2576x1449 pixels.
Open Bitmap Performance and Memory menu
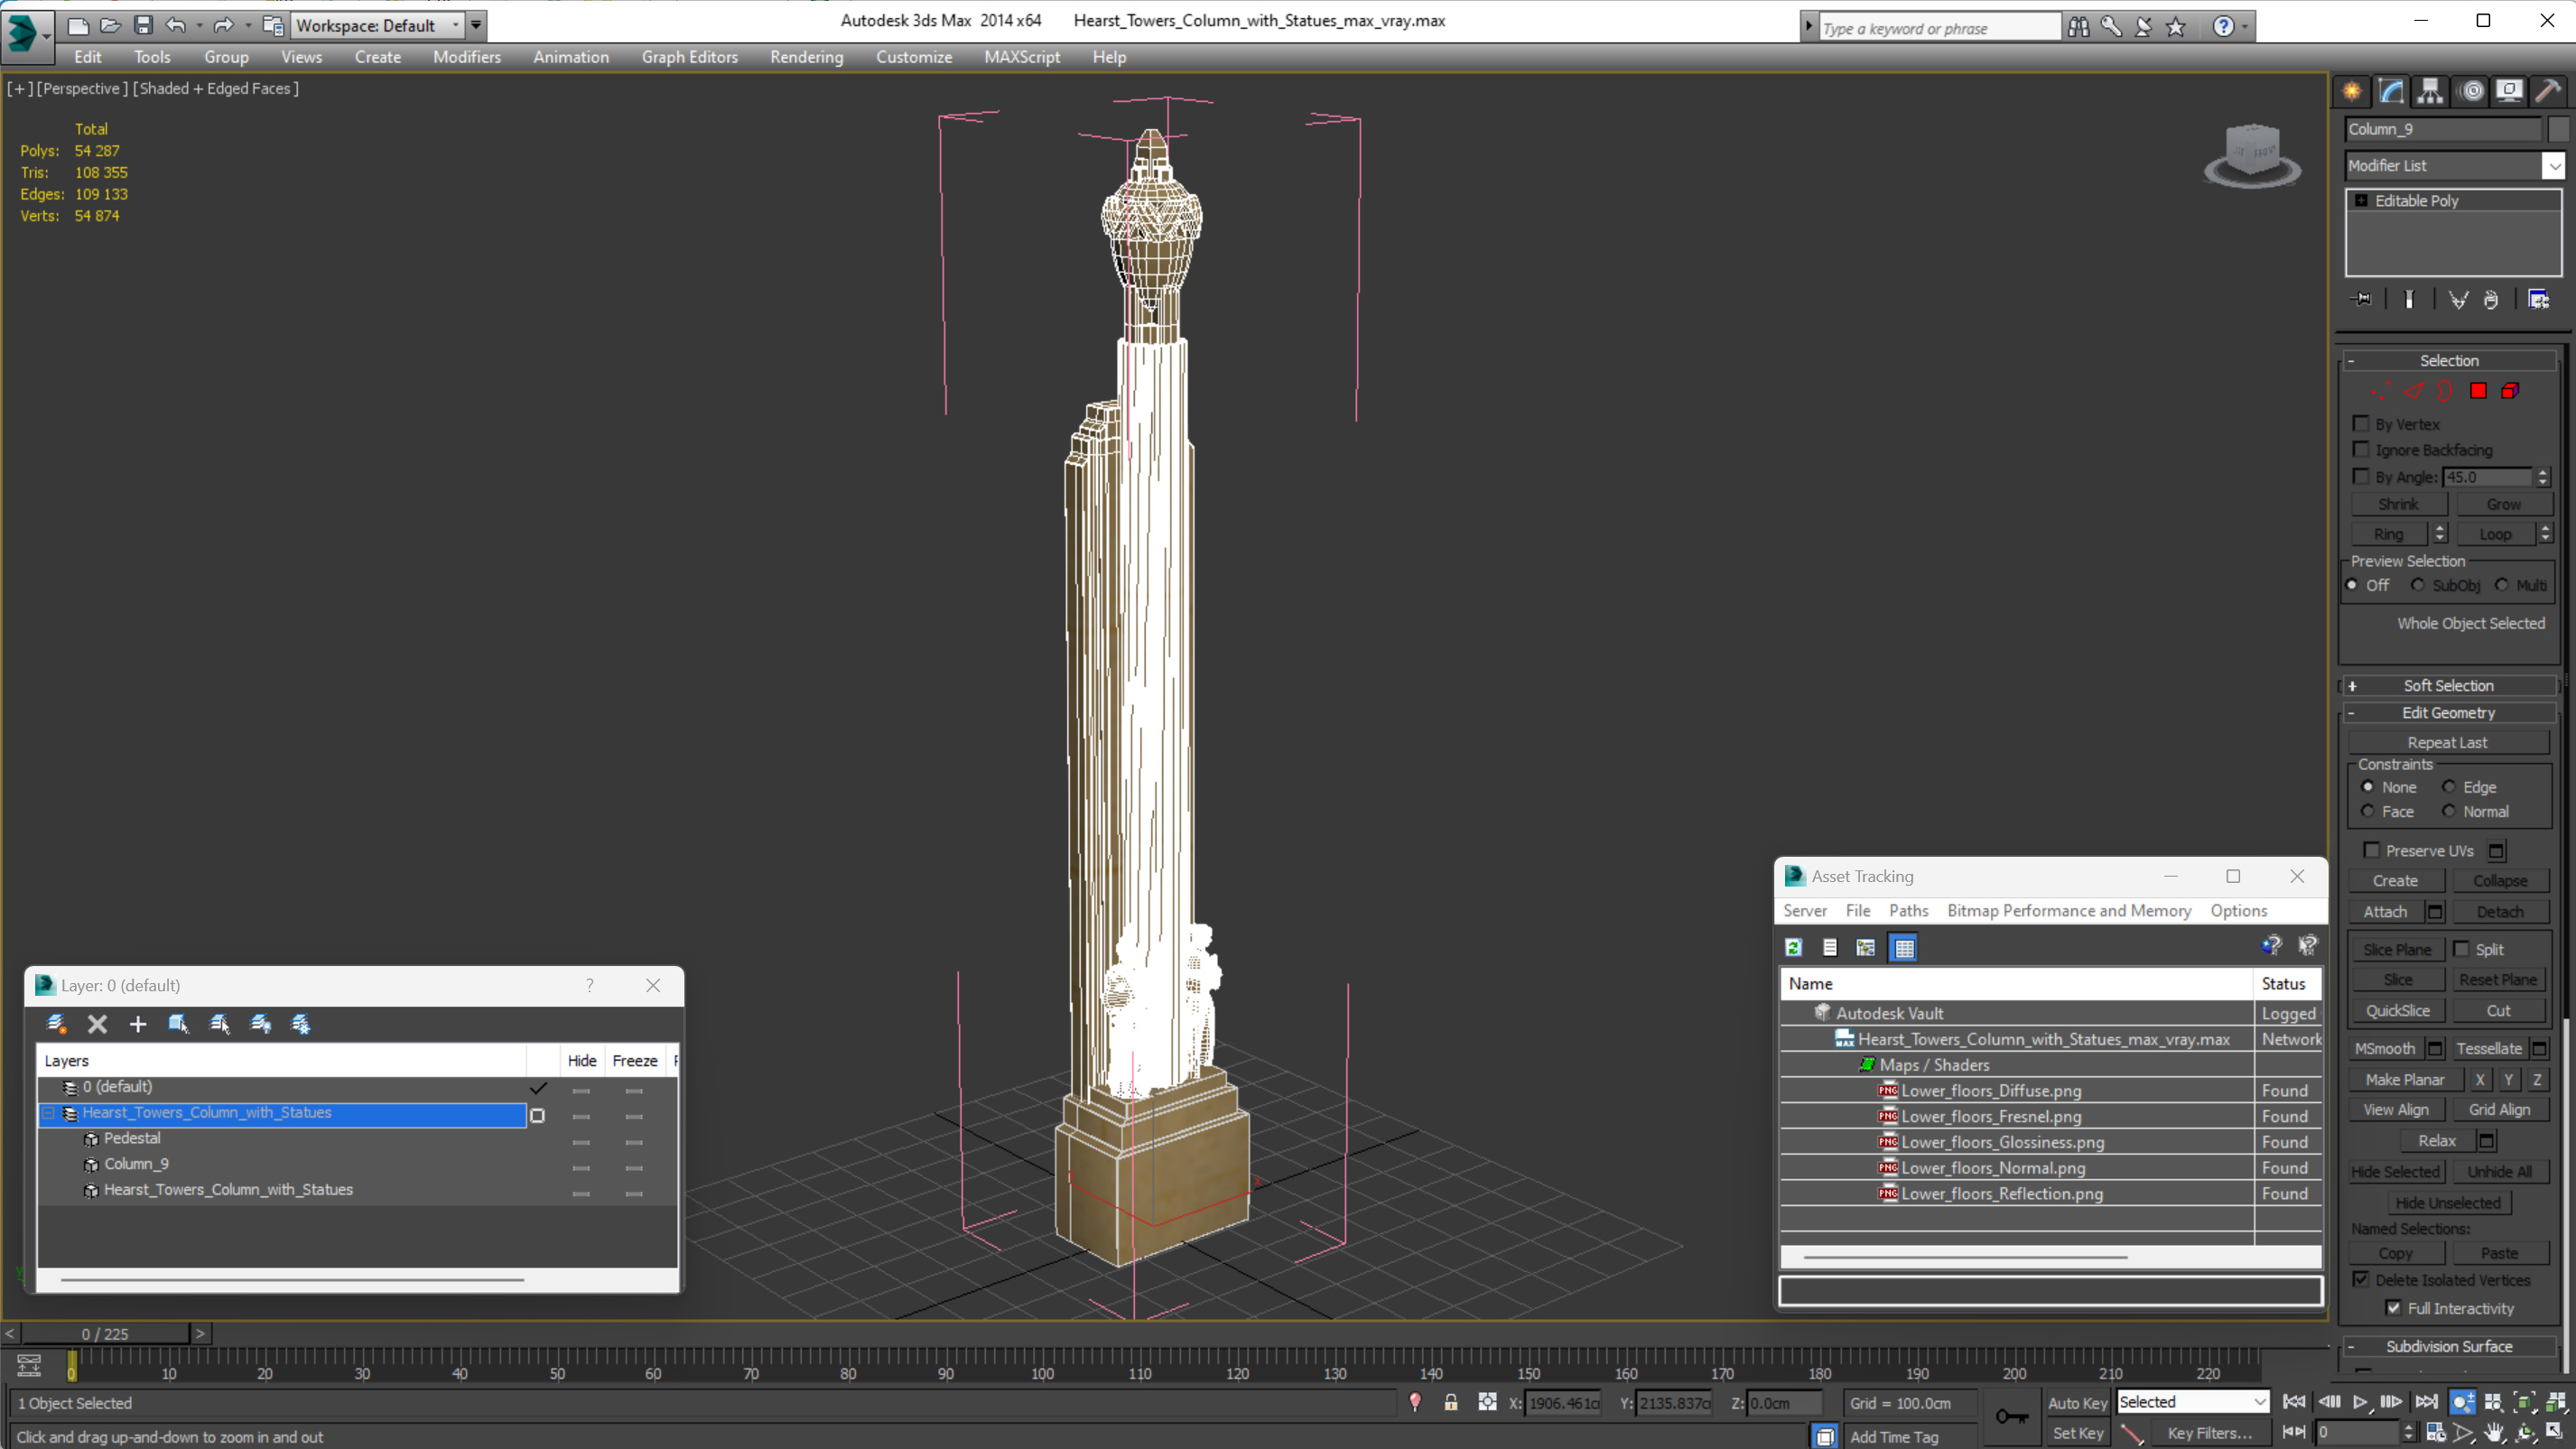pos(2068,910)
